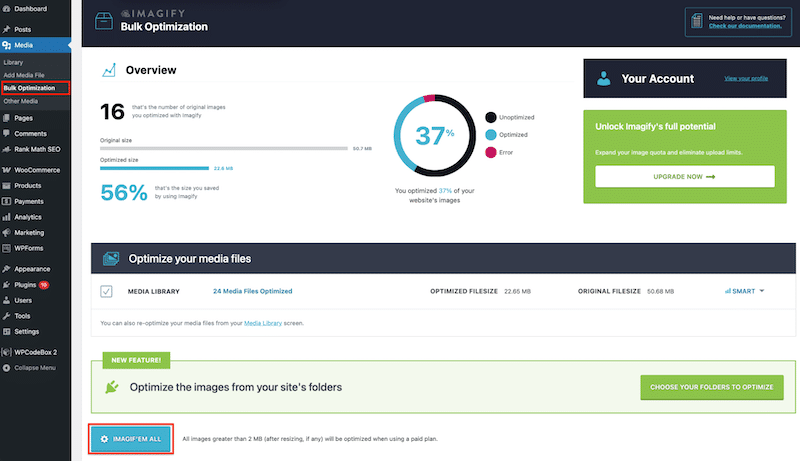
Task: Click the Plugins update count badge
Action: tap(44, 285)
